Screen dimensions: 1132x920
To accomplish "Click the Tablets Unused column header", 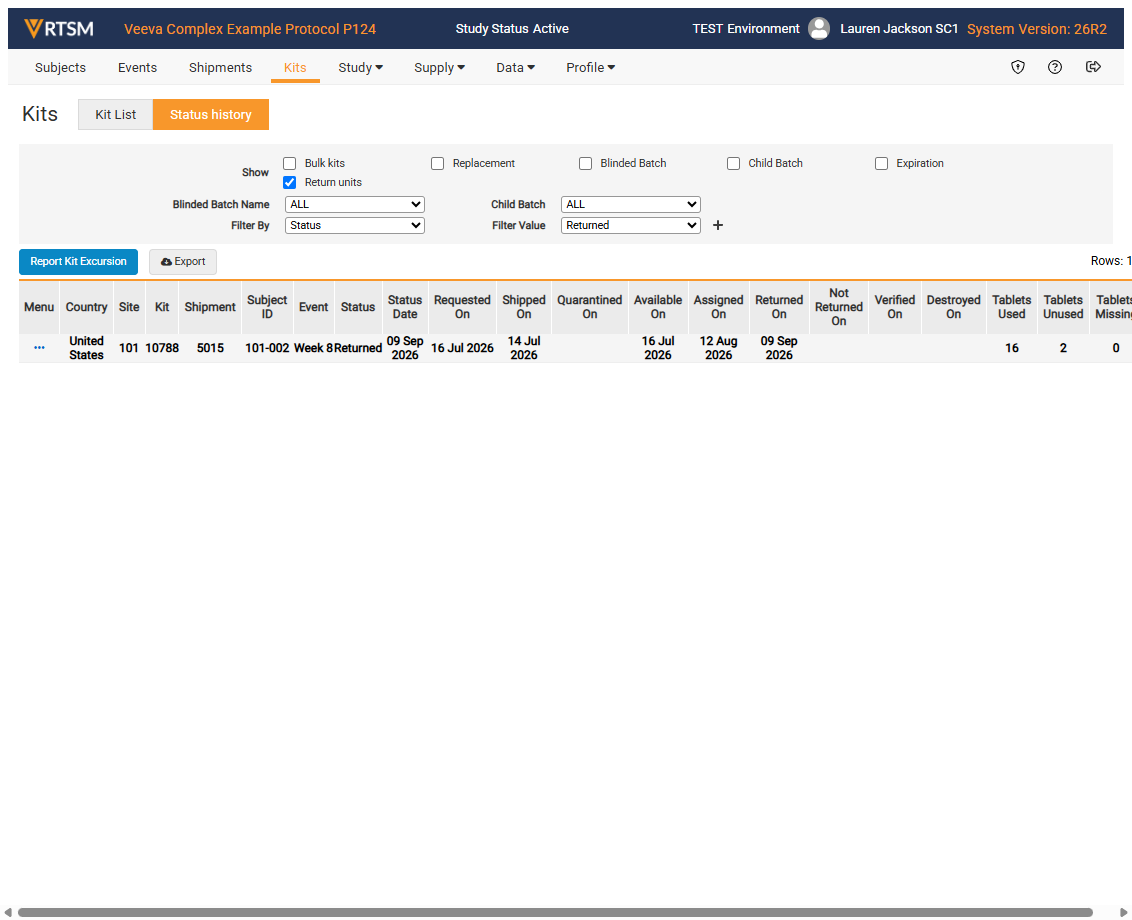I will click(x=1063, y=307).
